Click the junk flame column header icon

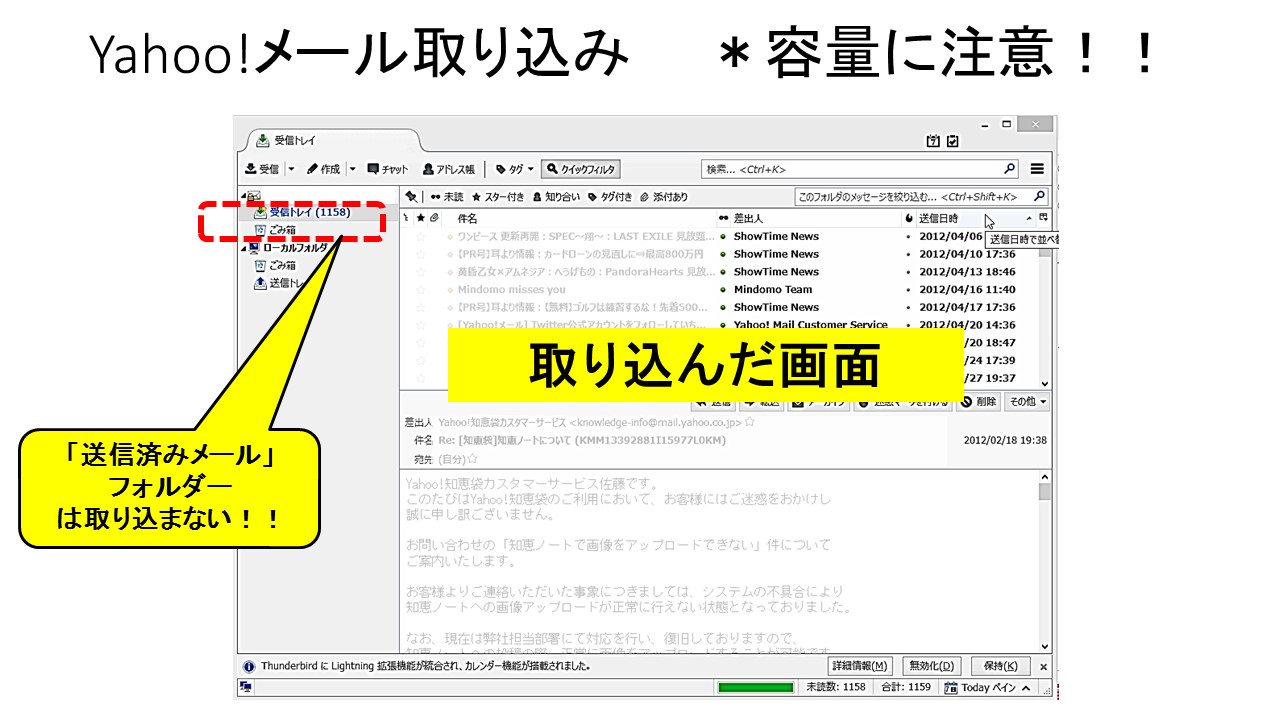tap(909, 218)
